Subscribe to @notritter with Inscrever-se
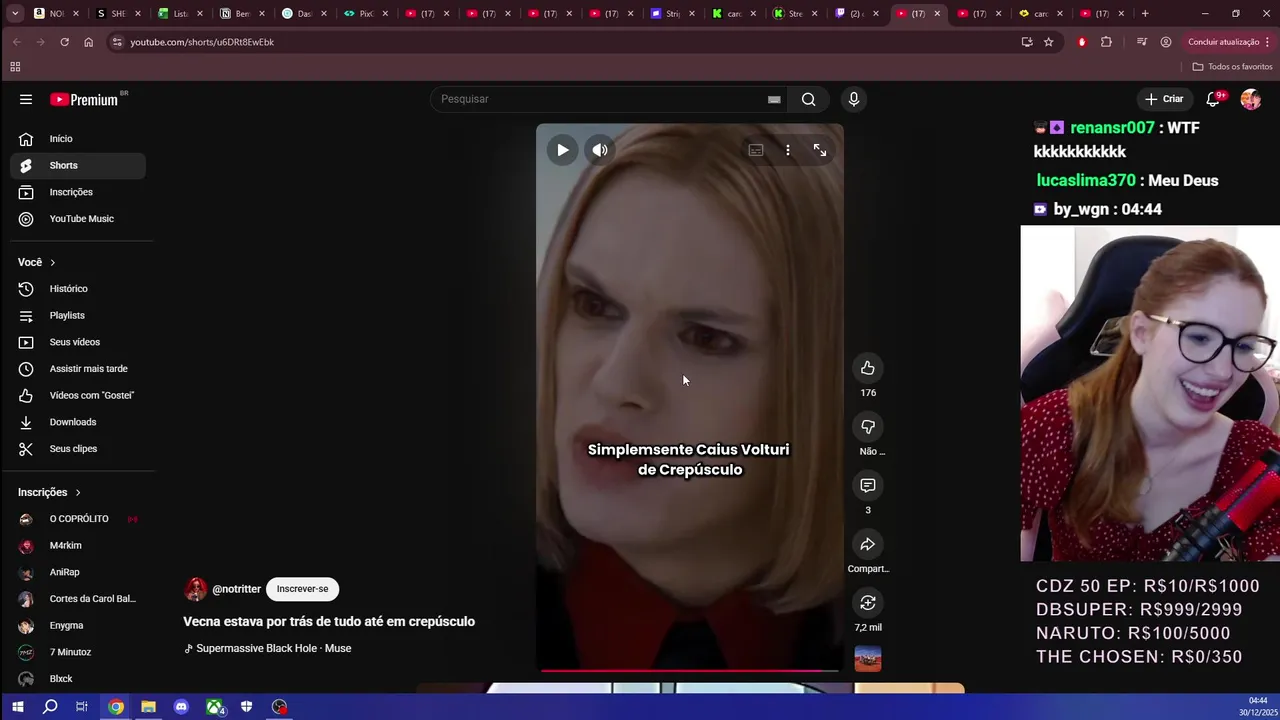 [302, 589]
